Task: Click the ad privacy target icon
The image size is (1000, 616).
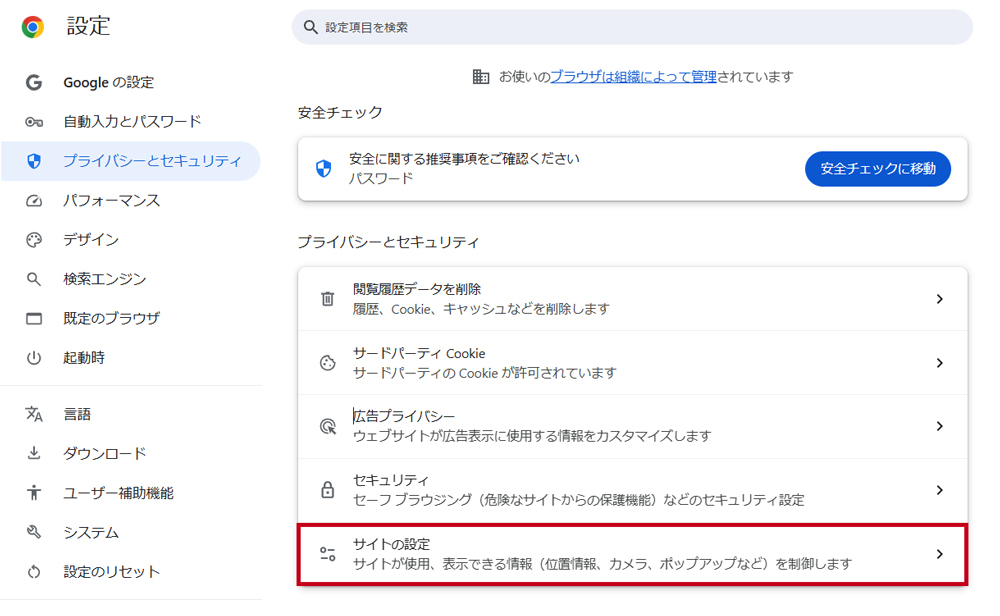Action: 328,427
